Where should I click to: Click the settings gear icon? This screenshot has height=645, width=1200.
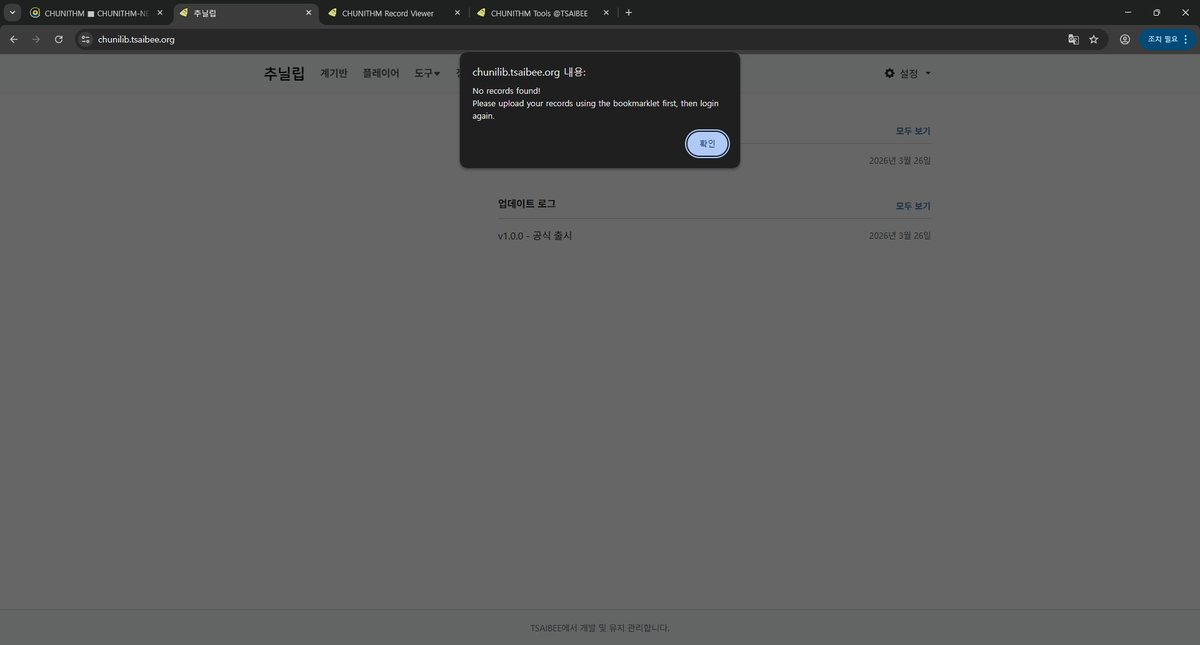[x=889, y=72]
